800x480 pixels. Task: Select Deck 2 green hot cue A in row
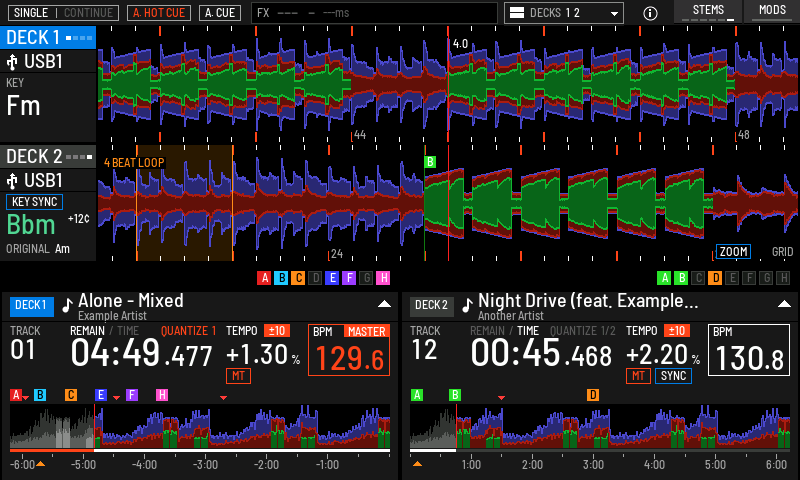click(664, 278)
